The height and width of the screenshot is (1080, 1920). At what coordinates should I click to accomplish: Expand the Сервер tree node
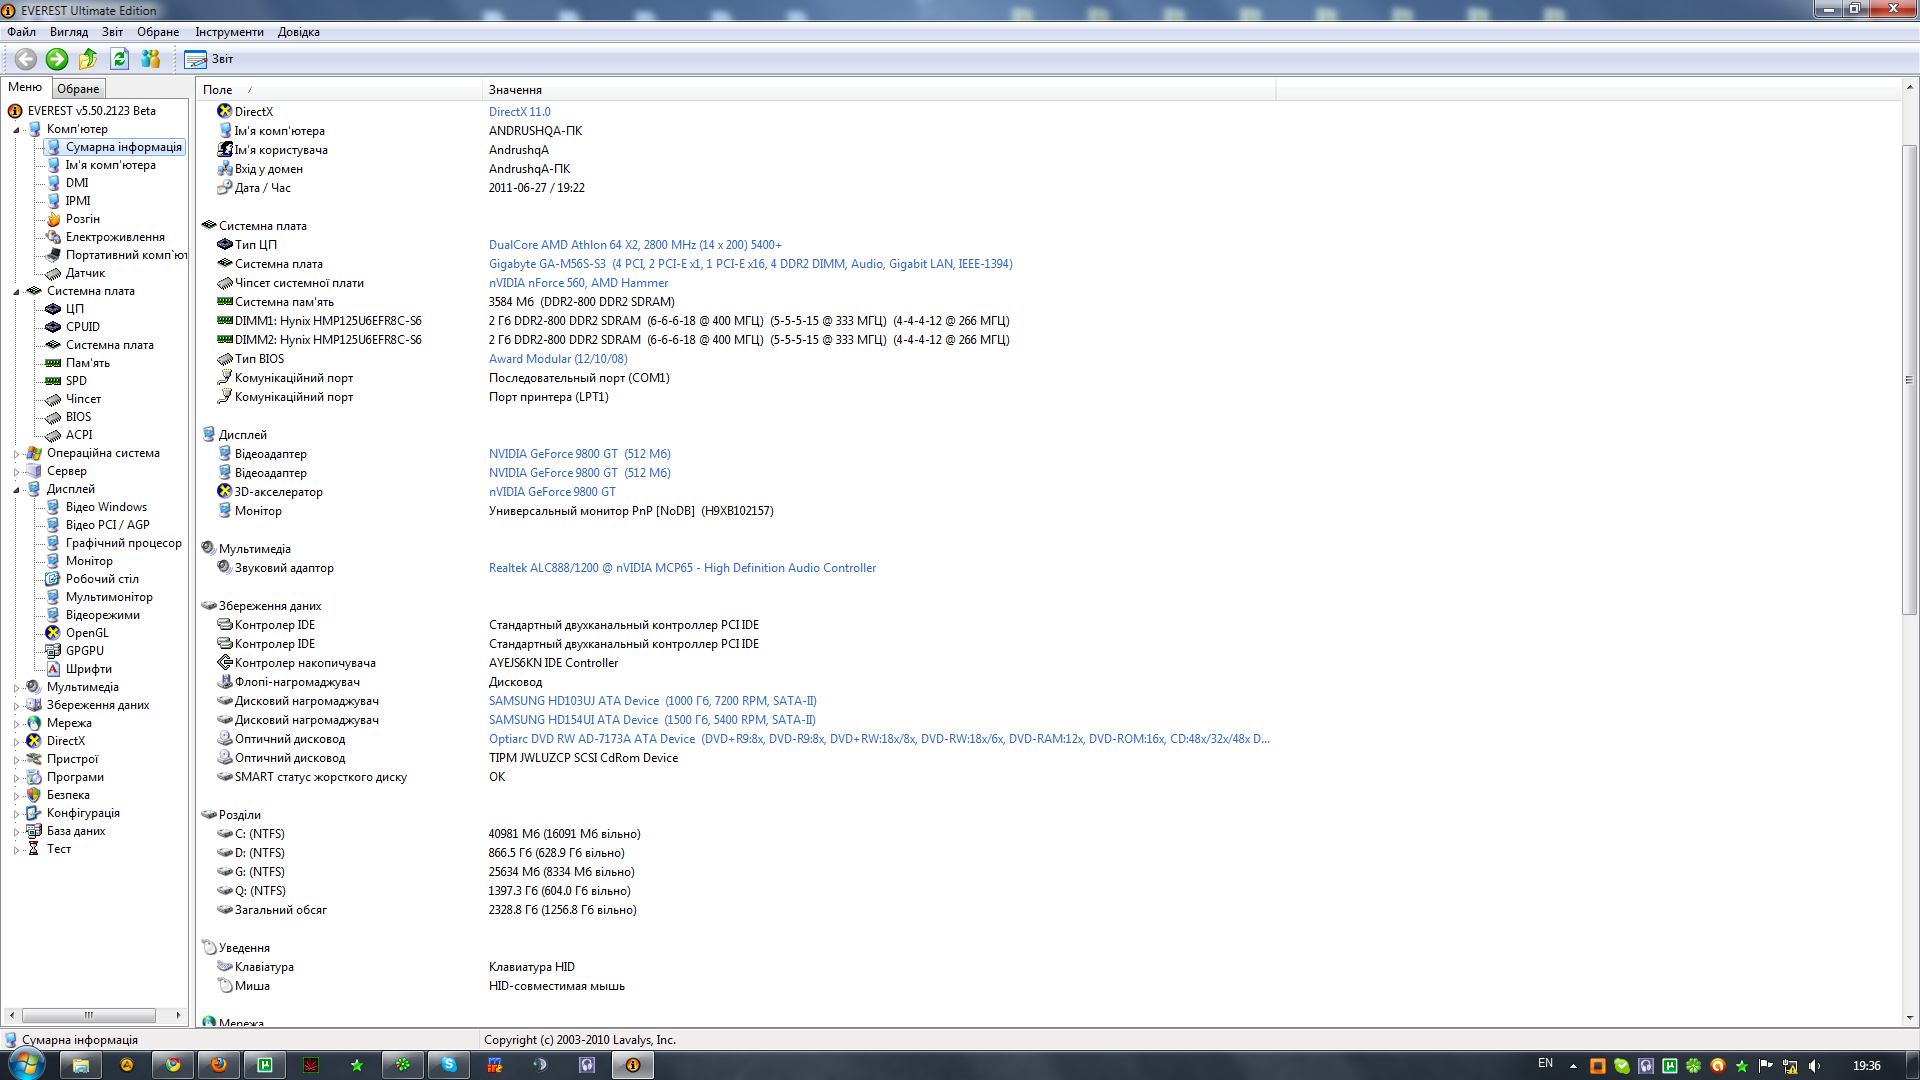17,472
